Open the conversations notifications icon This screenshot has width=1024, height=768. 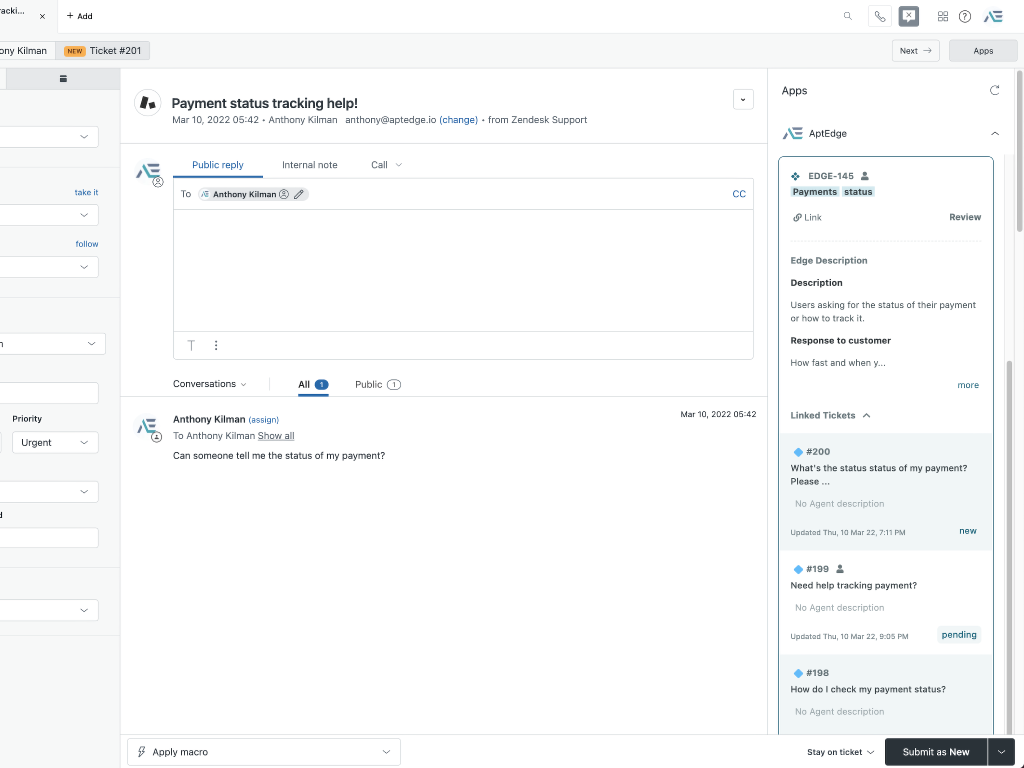point(908,16)
